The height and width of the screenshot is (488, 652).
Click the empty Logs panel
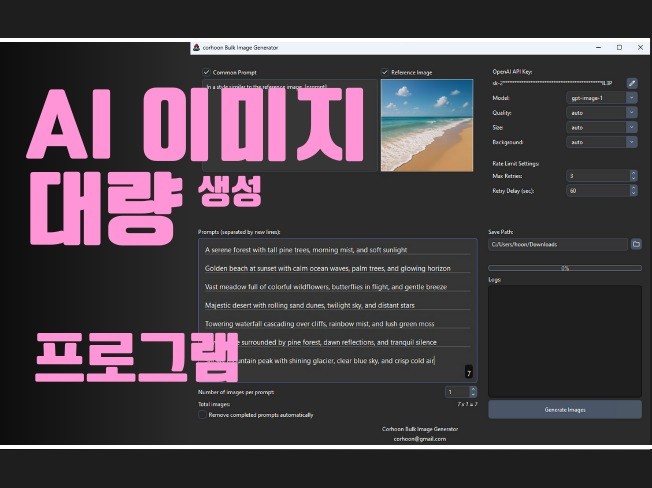[x=565, y=341]
